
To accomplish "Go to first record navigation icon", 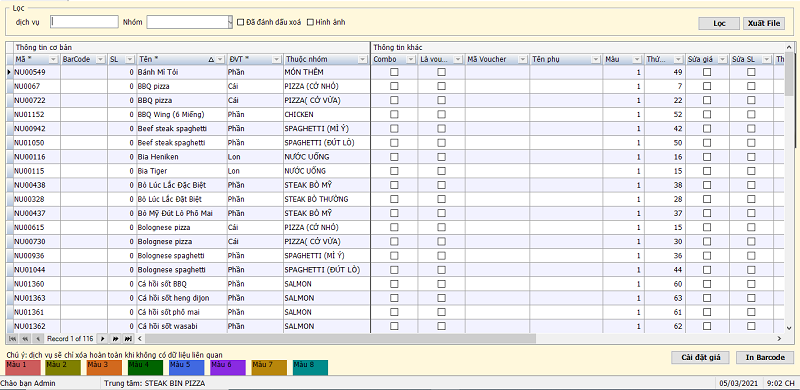I will (13, 338).
